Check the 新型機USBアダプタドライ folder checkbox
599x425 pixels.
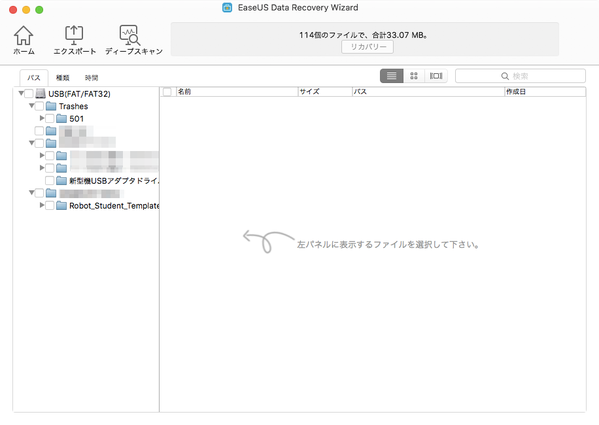50,180
